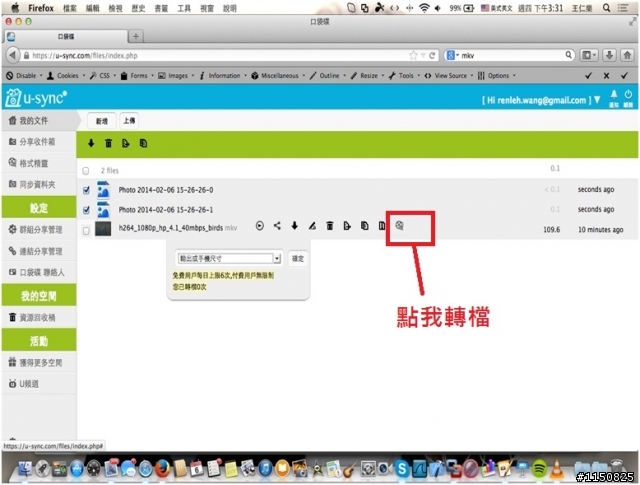640x485 pixels.
Task: Open the 歷史 menu in the menu bar
Action: point(138,8)
